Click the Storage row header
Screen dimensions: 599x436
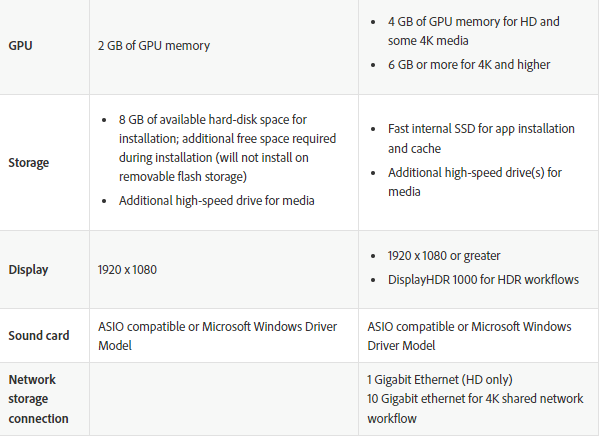(29, 162)
